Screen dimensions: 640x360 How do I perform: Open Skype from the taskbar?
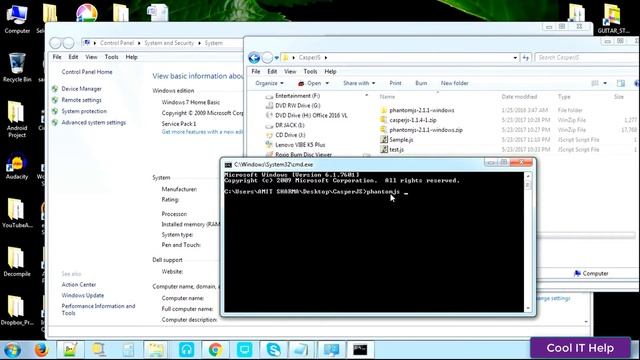coord(273,350)
